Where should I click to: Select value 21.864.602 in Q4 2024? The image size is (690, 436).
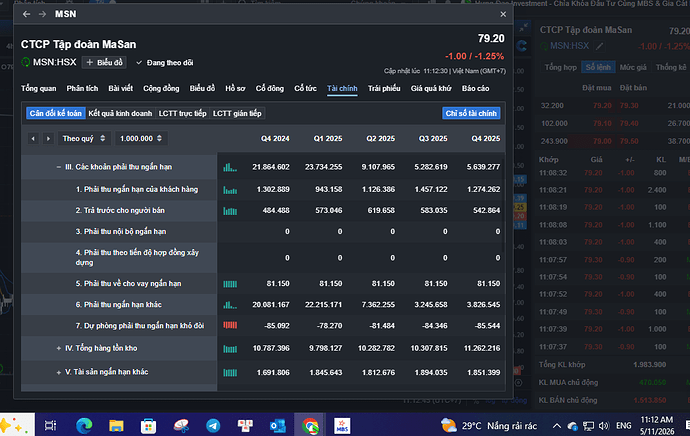coord(271,167)
